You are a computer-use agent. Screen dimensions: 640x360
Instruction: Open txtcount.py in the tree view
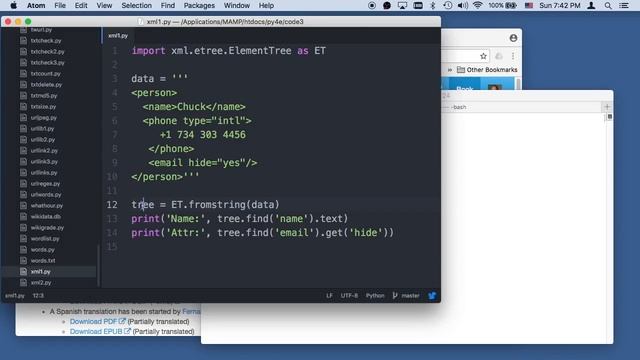point(45,74)
